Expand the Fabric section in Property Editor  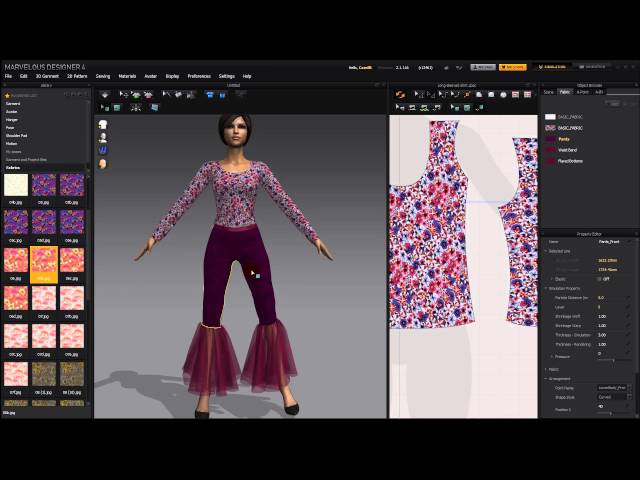(x=546, y=369)
